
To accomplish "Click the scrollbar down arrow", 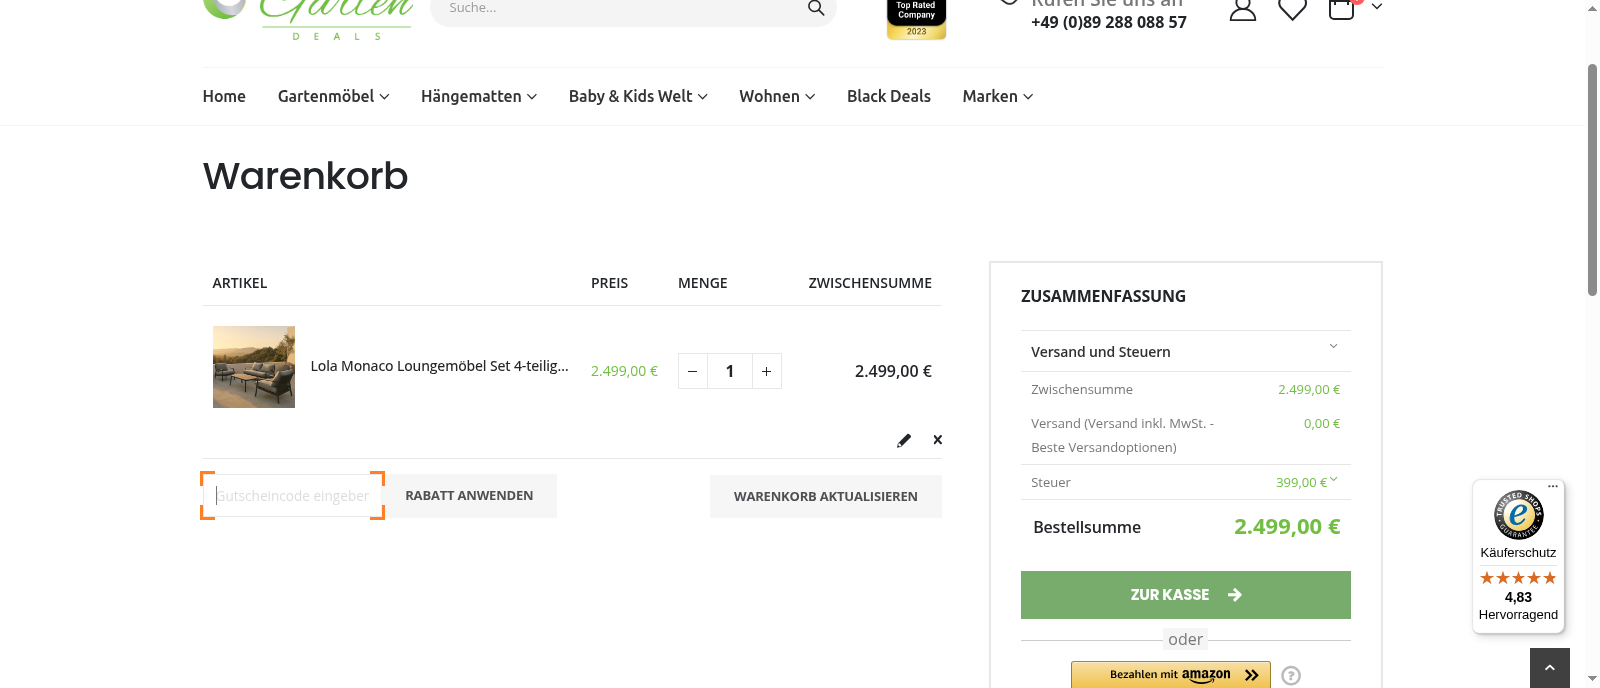I will pos(1592,678).
